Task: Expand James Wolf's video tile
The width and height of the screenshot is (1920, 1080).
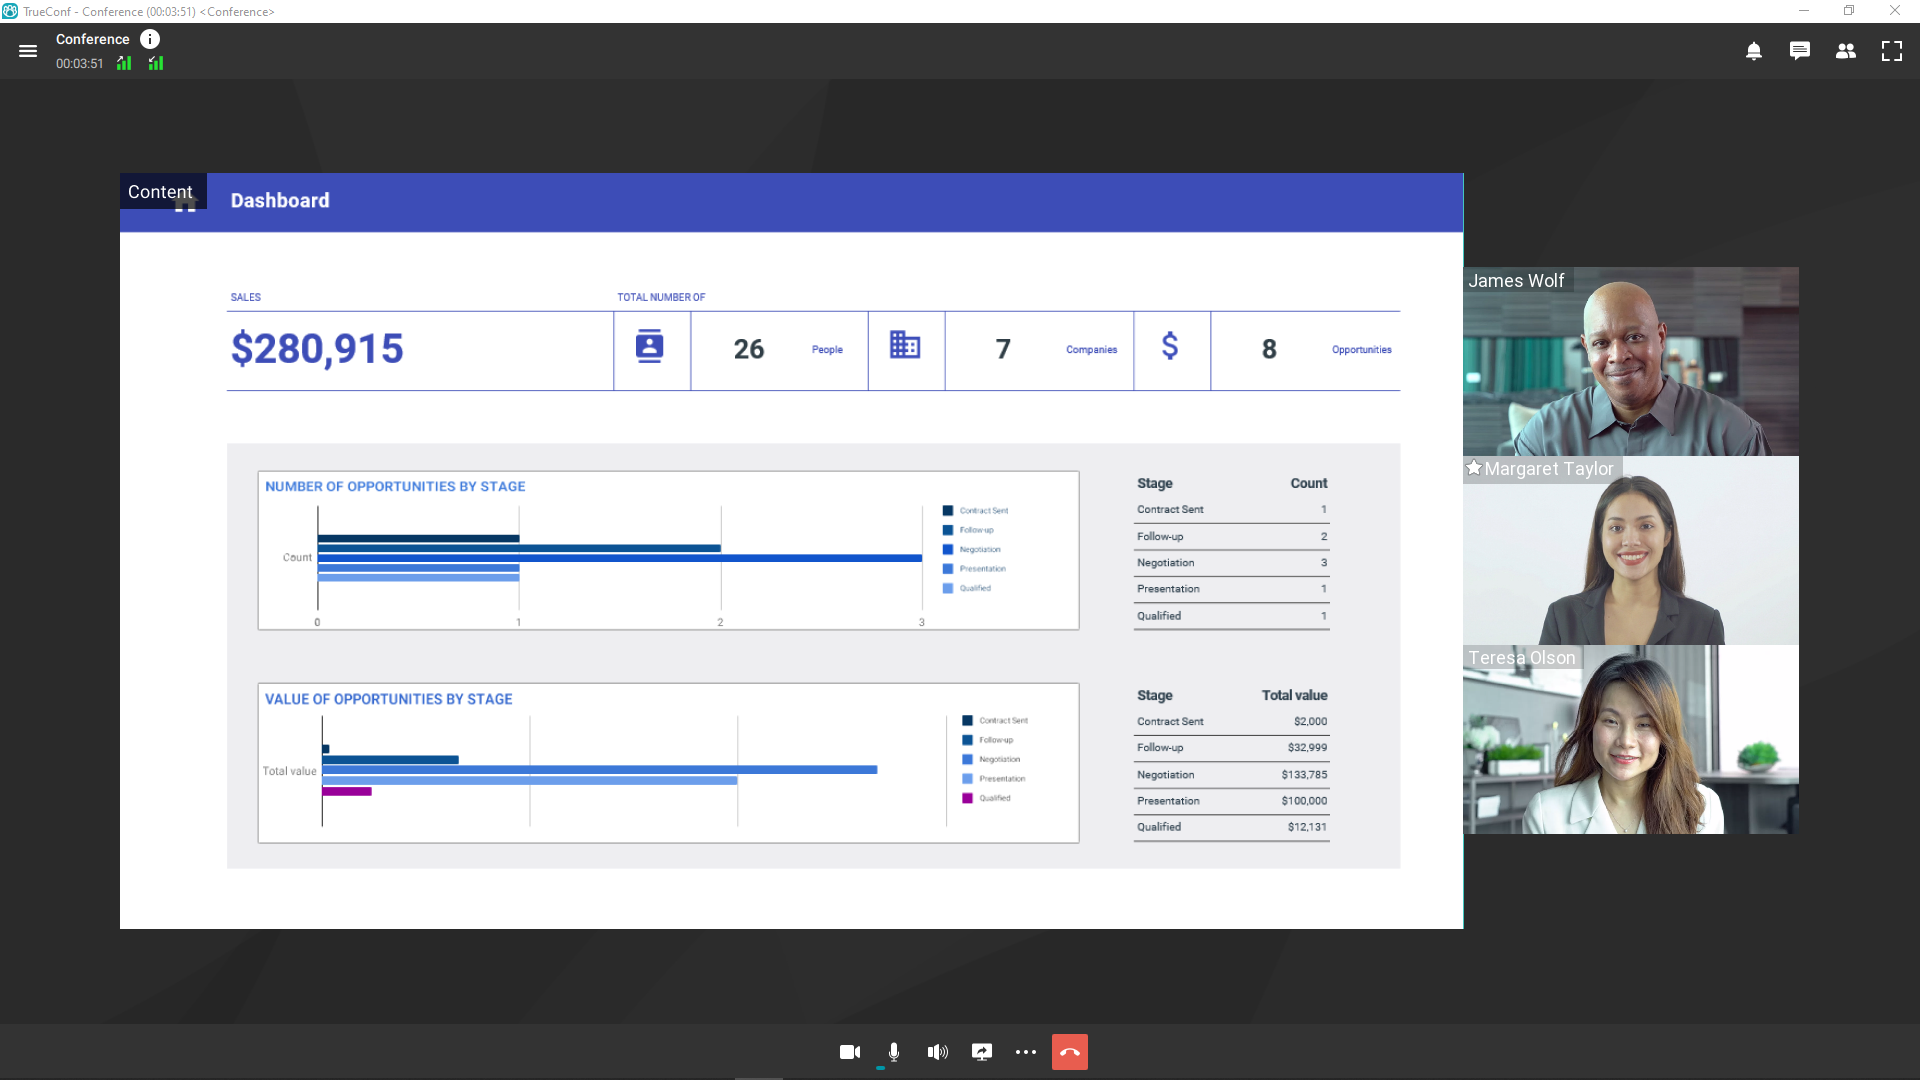Action: [1630, 362]
